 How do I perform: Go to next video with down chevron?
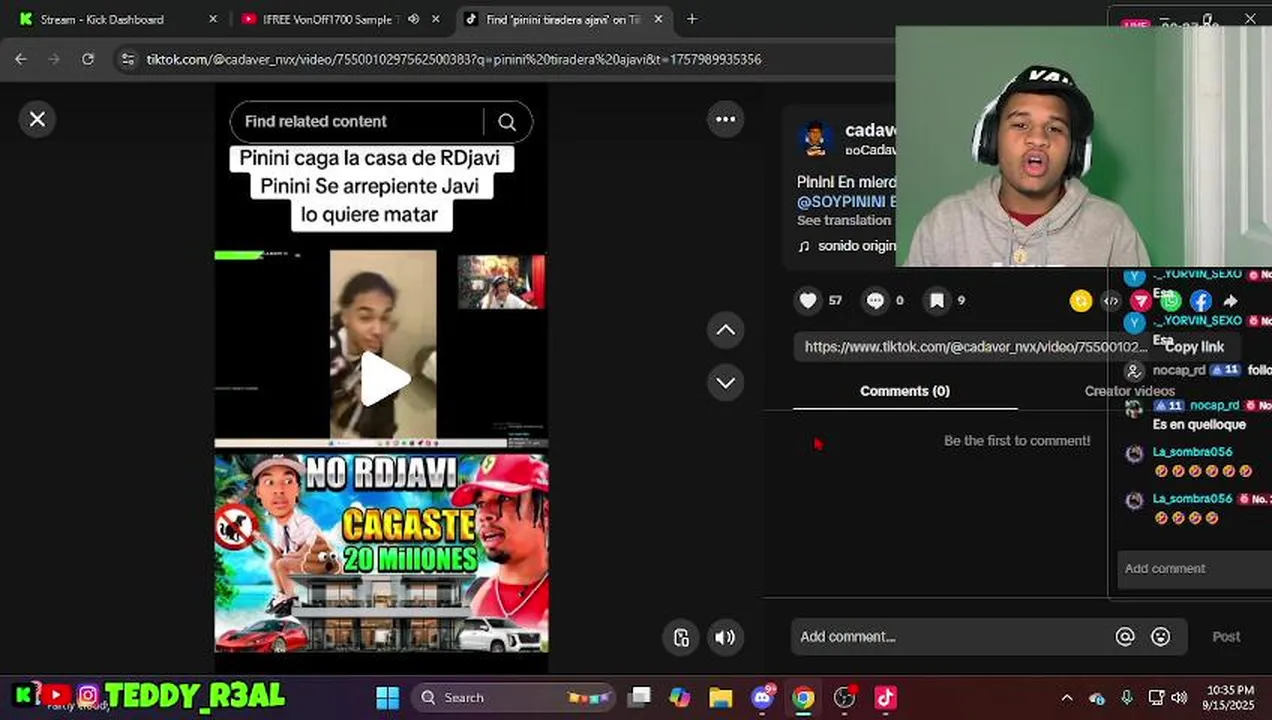[x=725, y=382]
